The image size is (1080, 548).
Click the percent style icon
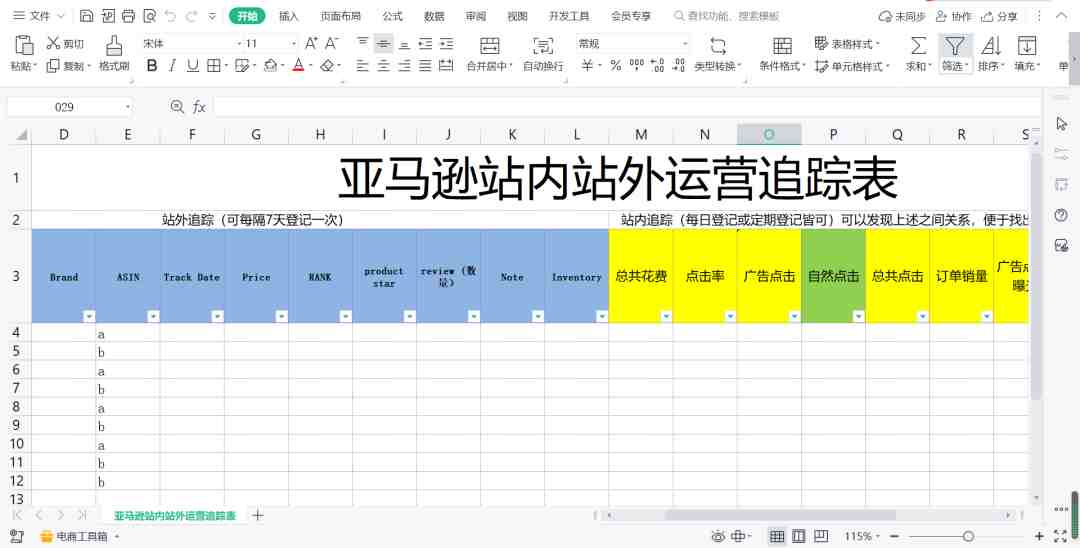[x=616, y=65]
